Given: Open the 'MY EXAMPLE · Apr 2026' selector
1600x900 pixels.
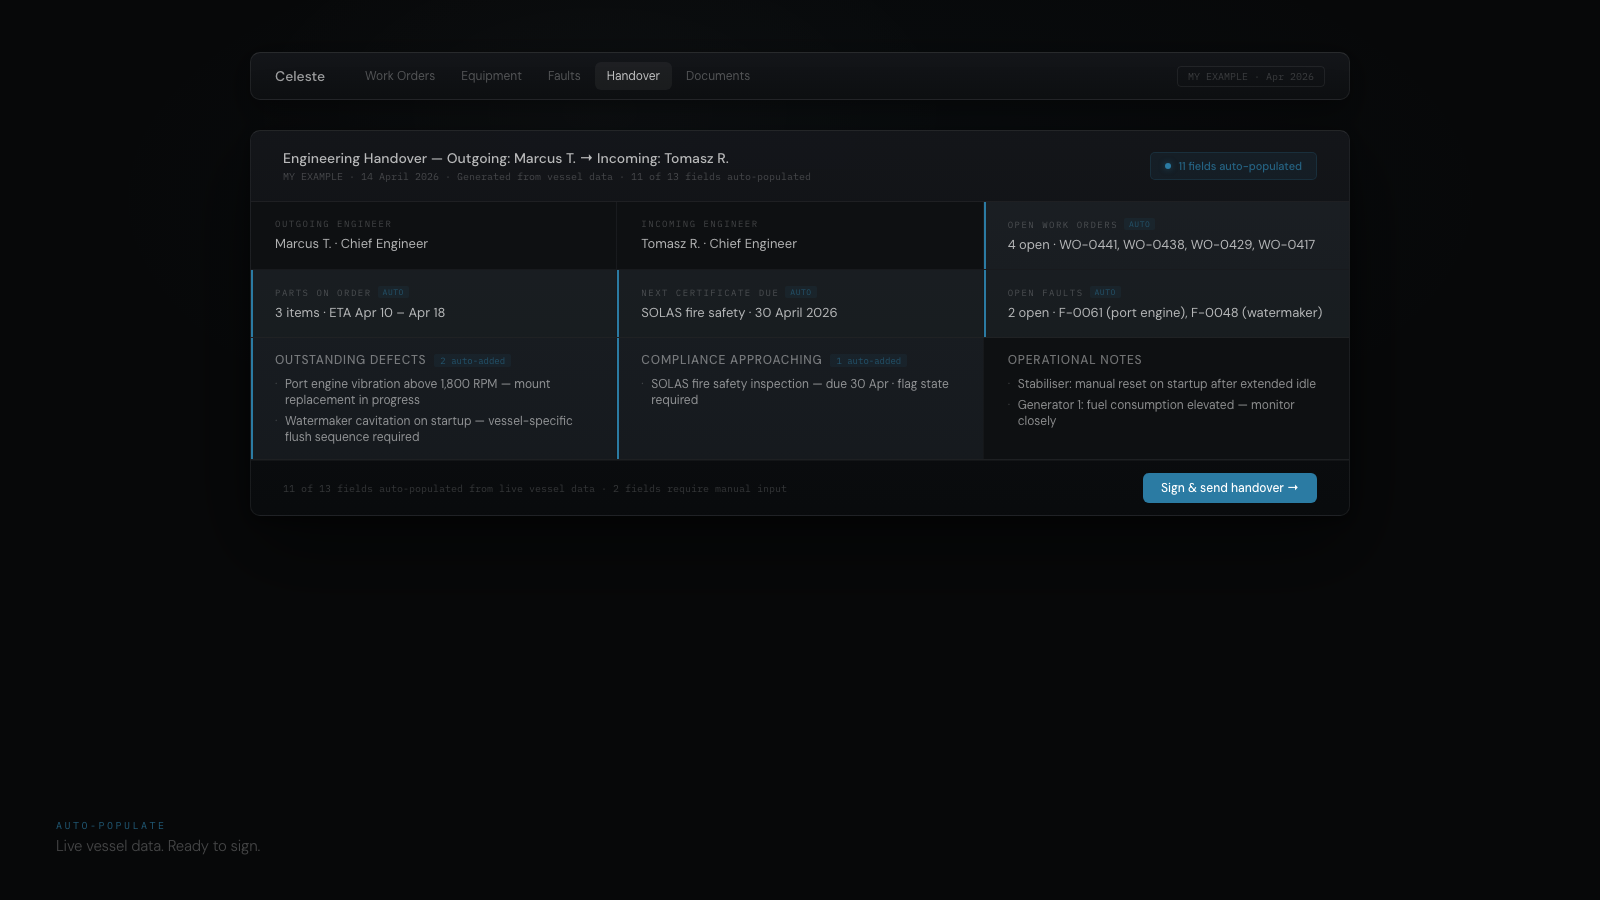Looking at the screenshot, I should tap(1251, 76).
